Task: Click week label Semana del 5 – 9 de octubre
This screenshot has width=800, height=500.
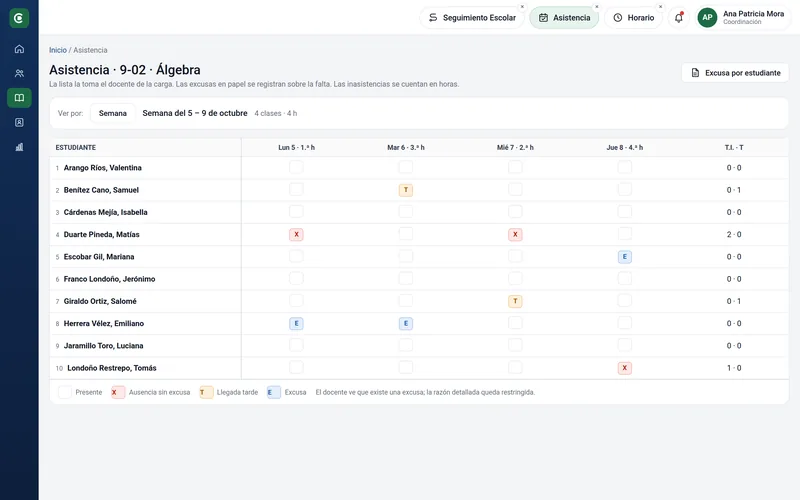Action: [195, 113]
